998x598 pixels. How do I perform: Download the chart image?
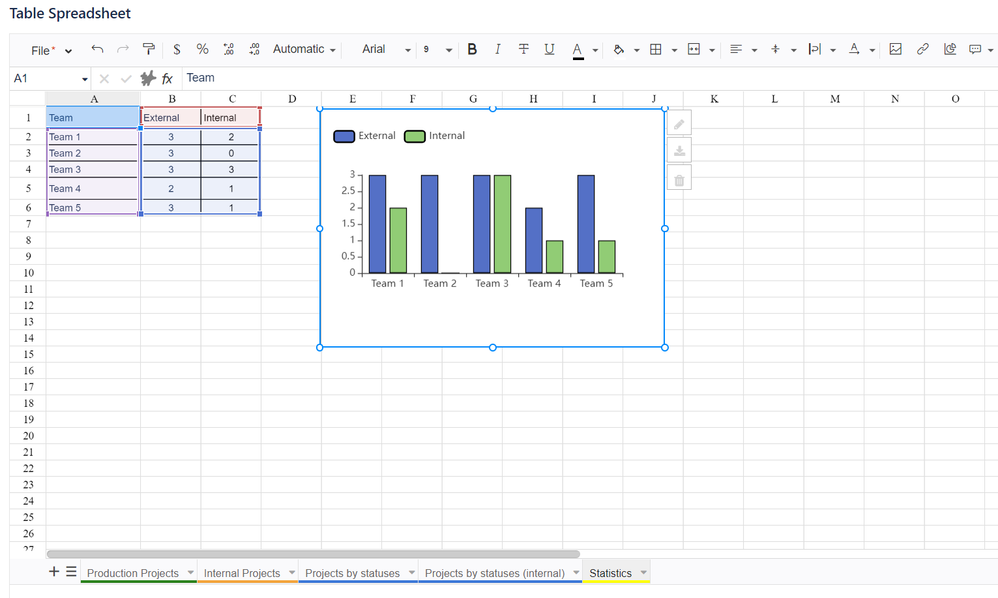[679, 151]
